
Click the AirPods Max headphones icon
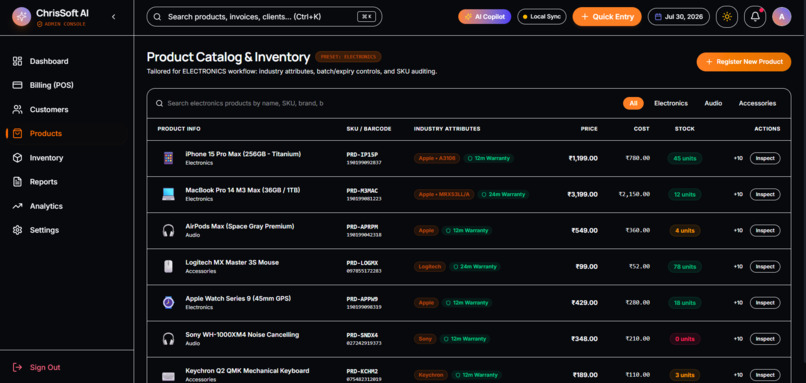168,230
